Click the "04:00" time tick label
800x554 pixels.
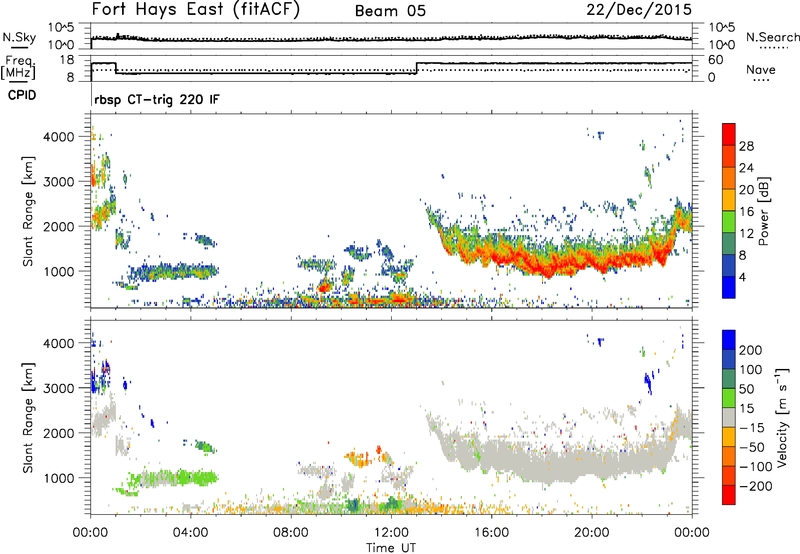coord(191,533)
